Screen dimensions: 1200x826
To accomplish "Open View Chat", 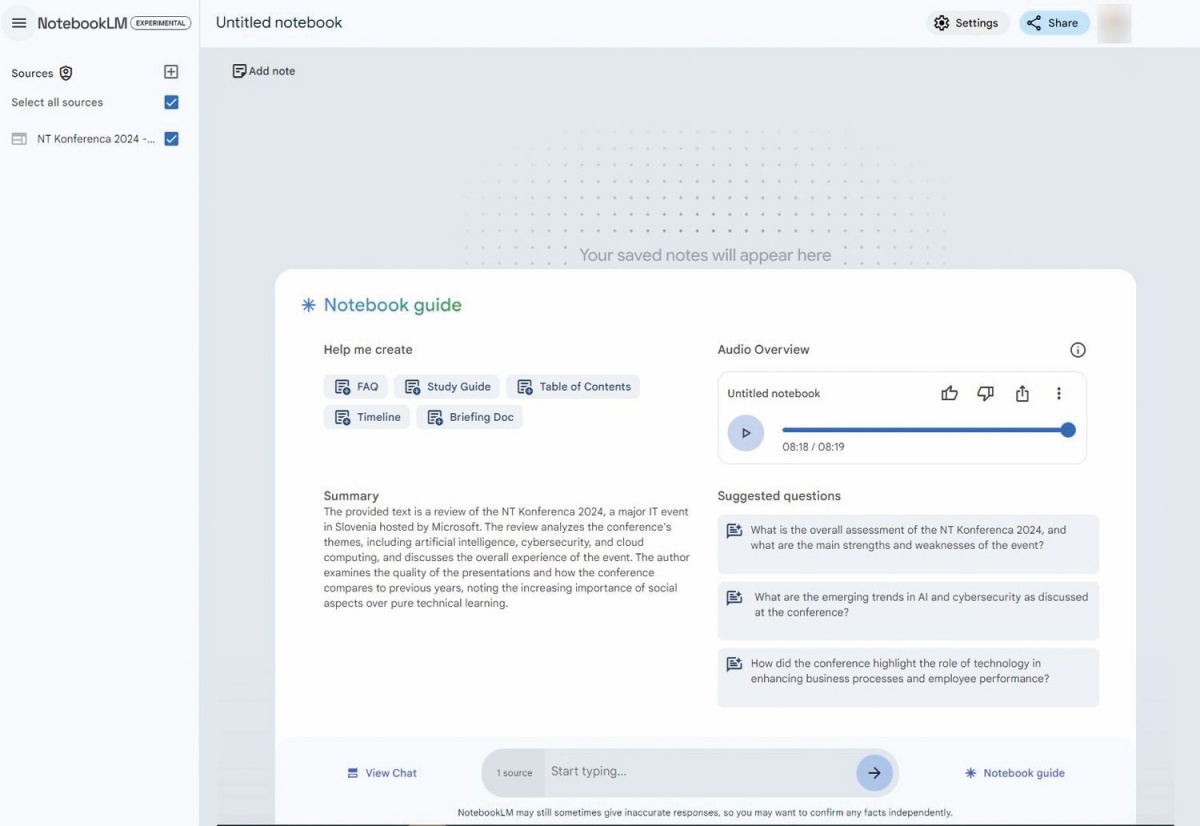I will pos(382,773).
